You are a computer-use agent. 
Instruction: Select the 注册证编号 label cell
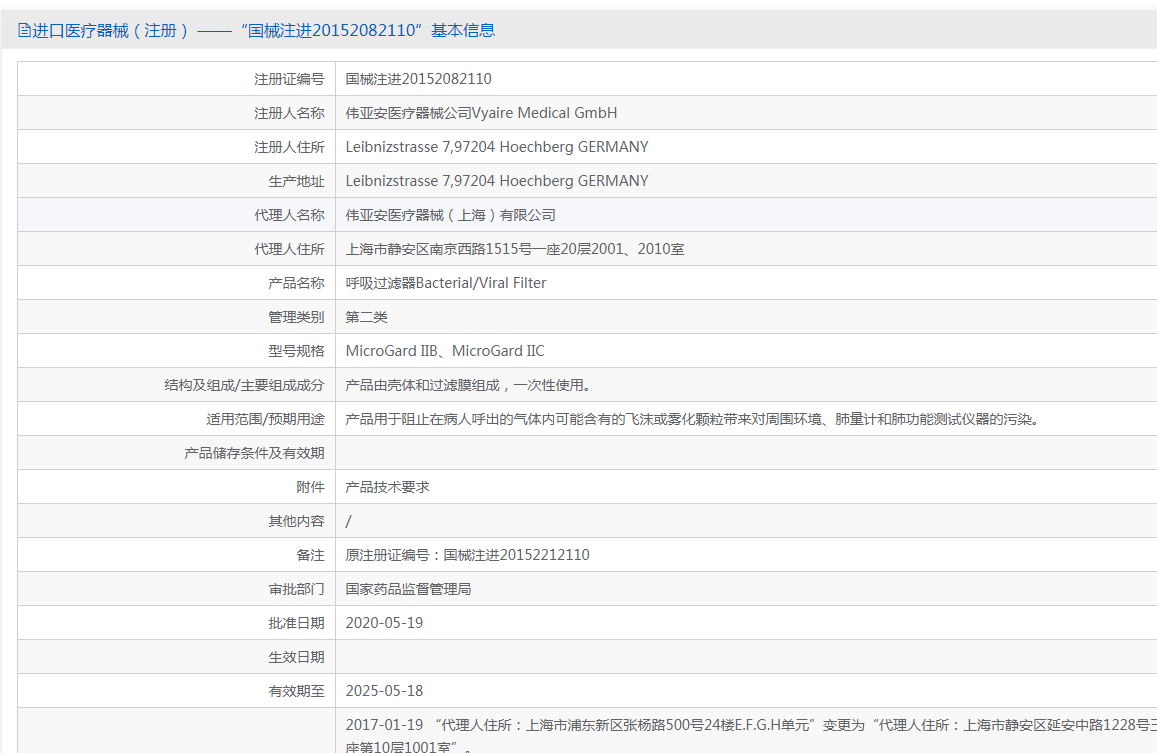click(x=289, y=79)
